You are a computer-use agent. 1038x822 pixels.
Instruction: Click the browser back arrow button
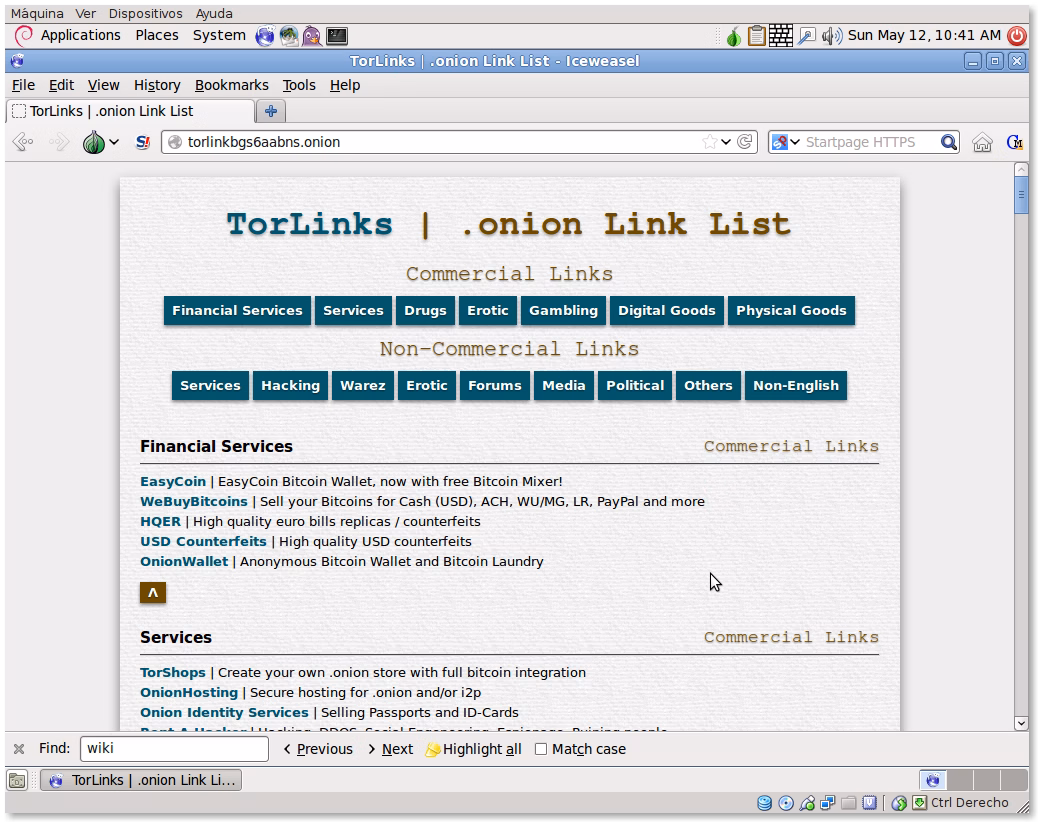tap(23, 142)
